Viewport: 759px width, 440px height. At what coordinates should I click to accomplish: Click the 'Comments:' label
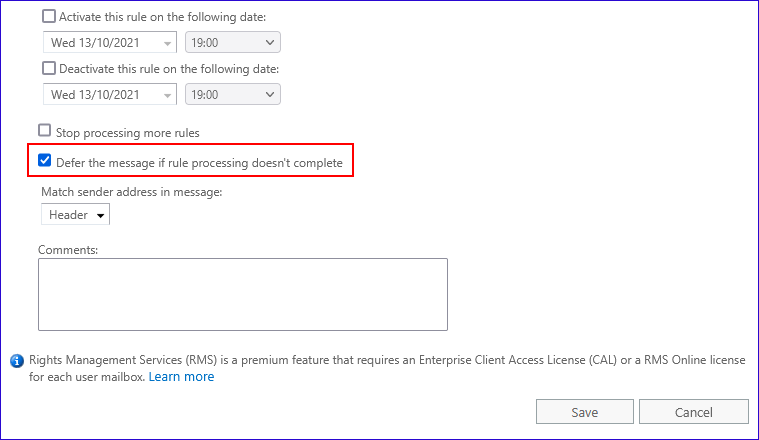click(x=68, y=249)
